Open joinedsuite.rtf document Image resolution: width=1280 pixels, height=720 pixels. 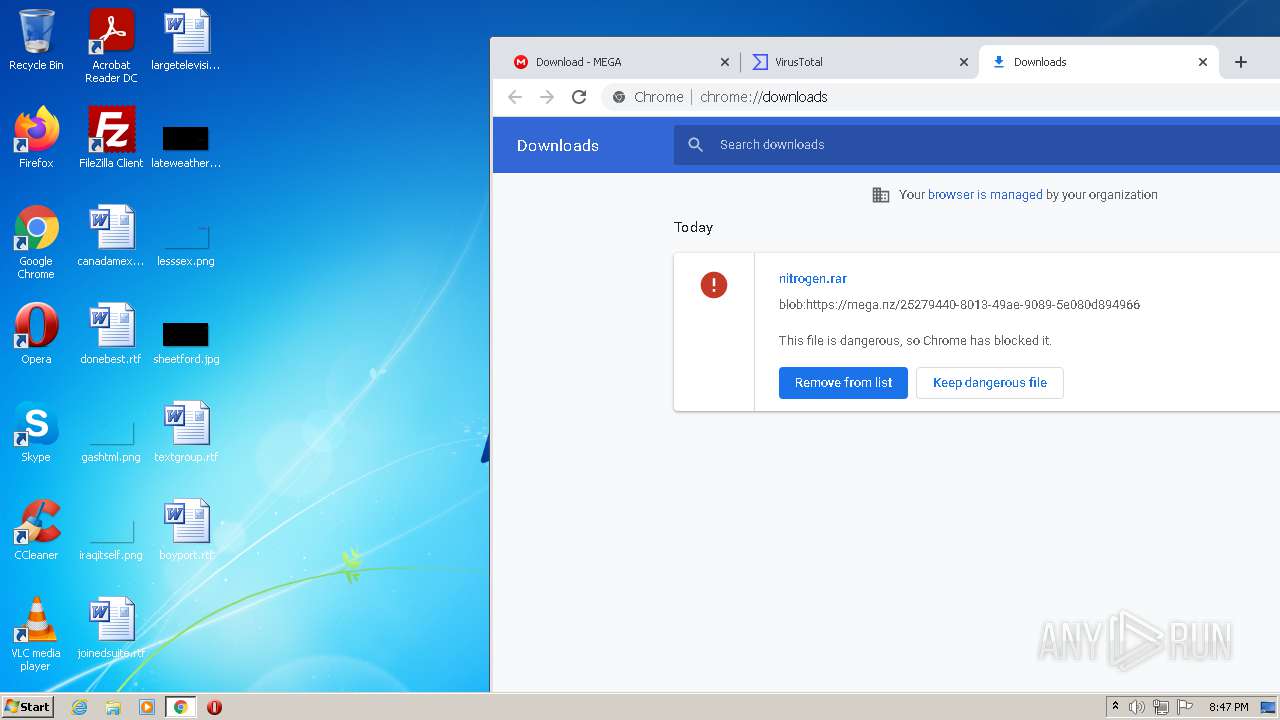(x=111, y=628)
